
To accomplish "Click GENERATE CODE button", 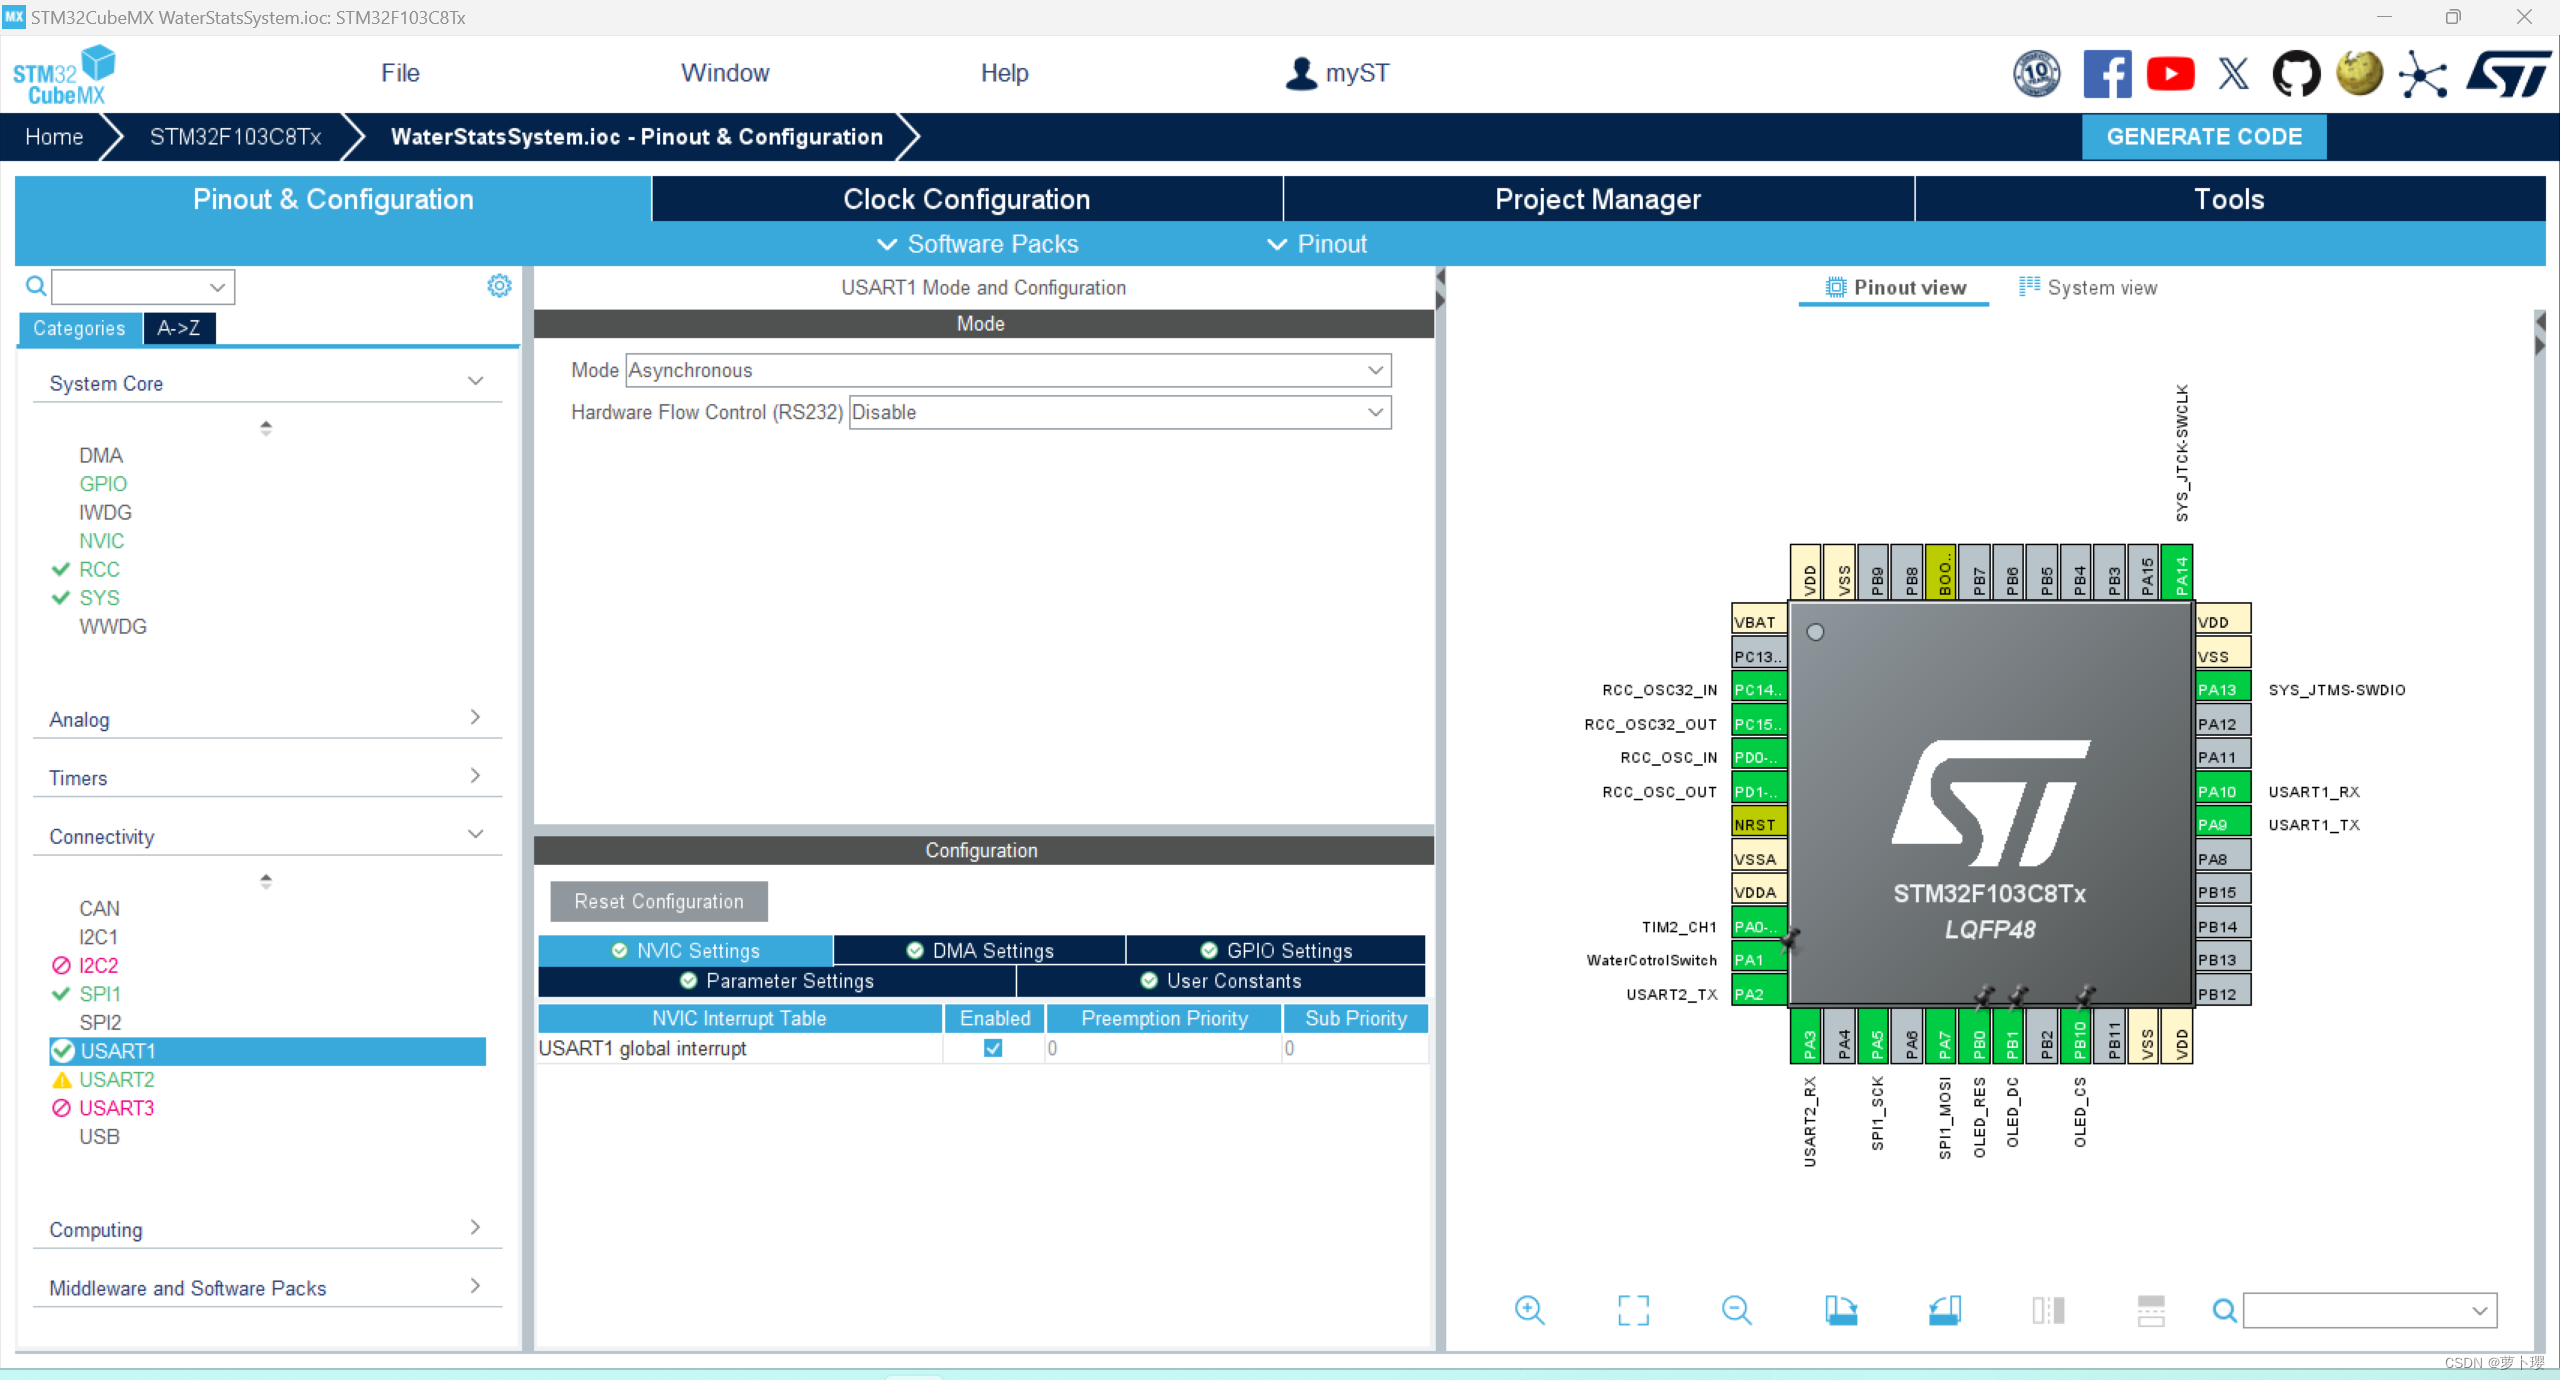I will 2204,136.
